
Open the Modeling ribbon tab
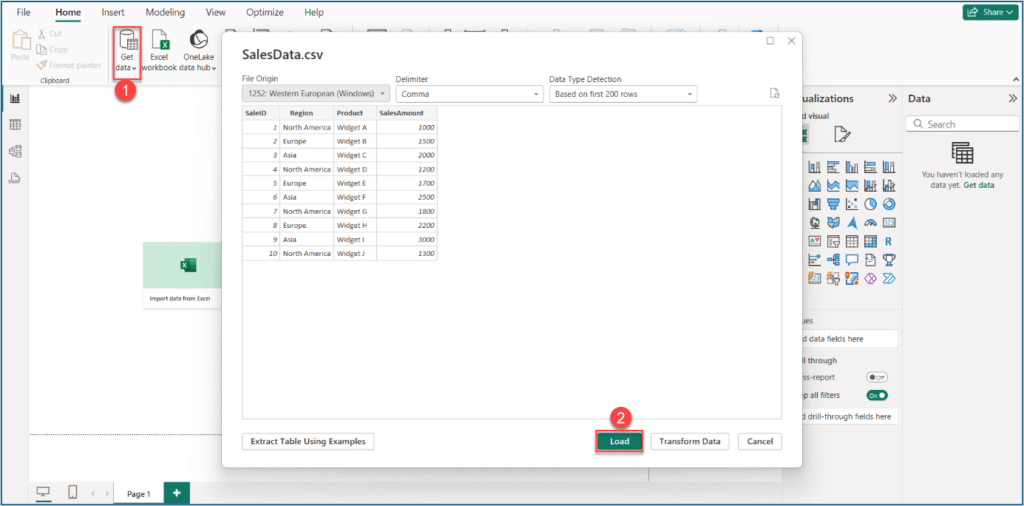[x=165, y=12]
